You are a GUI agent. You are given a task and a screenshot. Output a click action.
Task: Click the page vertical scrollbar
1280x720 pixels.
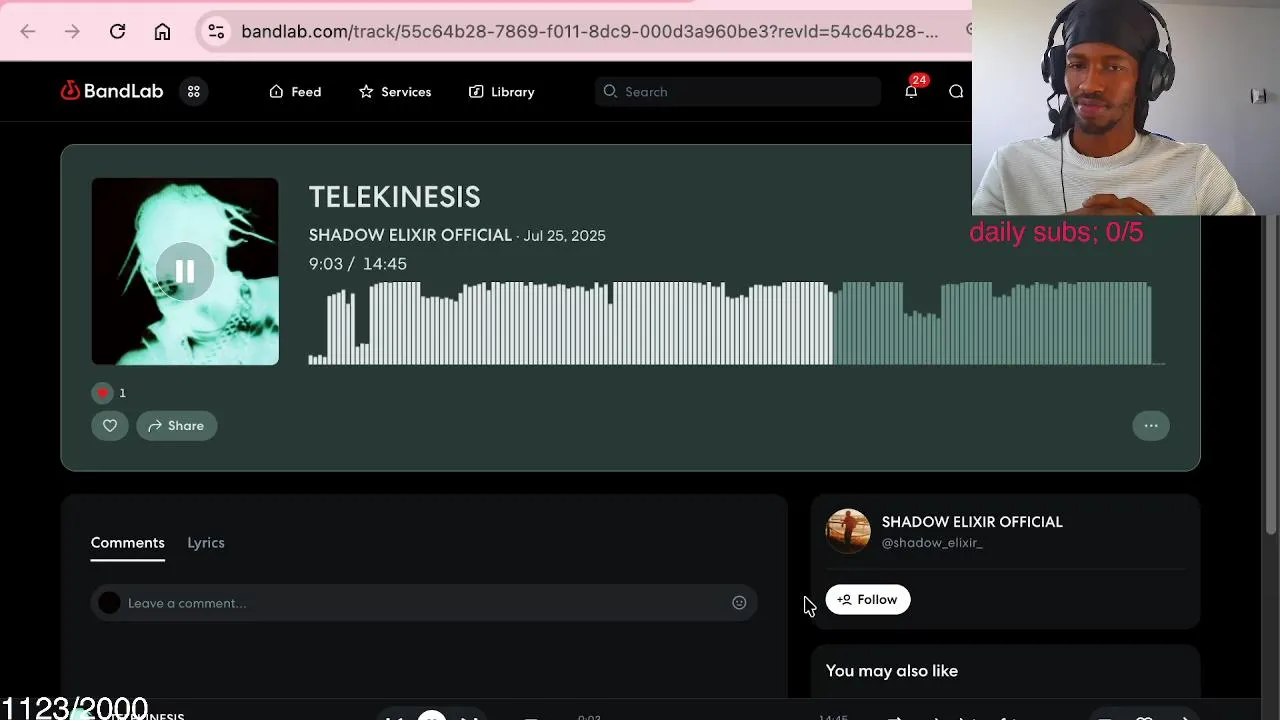[1271, 375]
